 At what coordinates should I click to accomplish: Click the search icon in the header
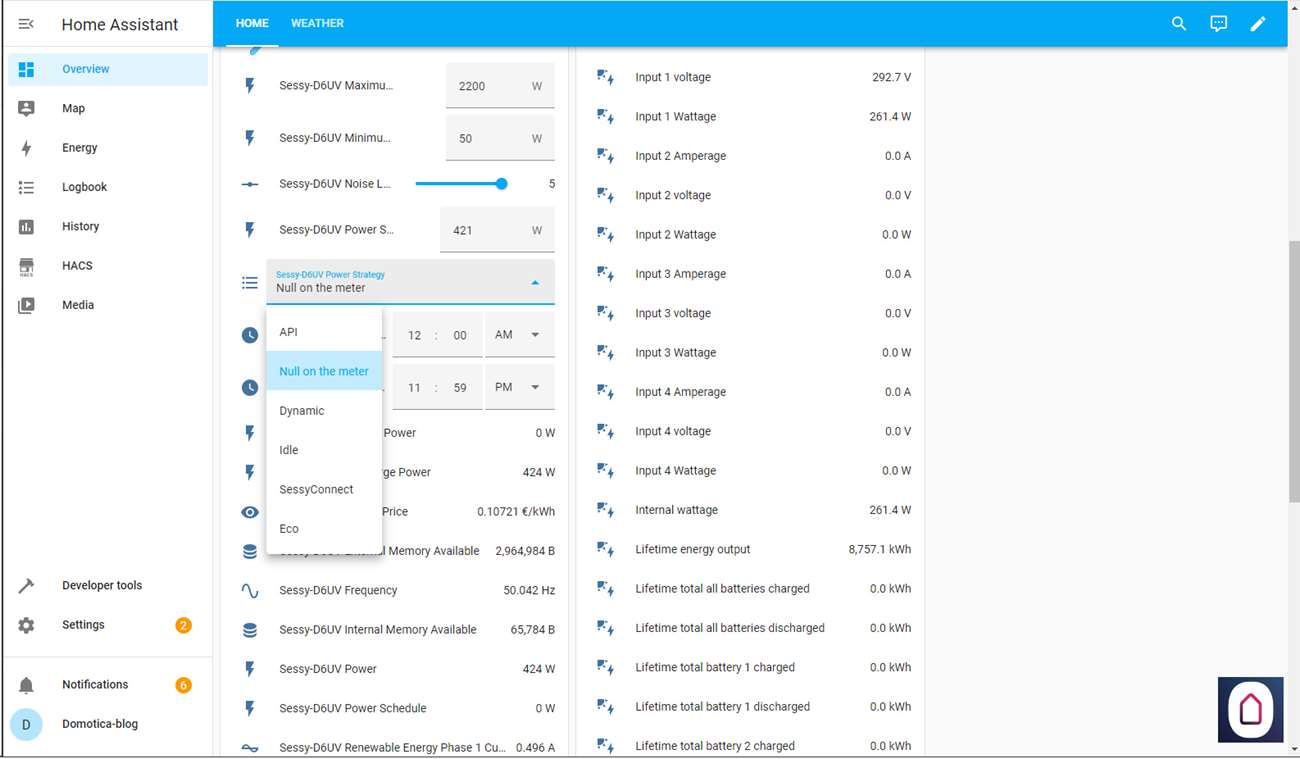[1179, 24]
